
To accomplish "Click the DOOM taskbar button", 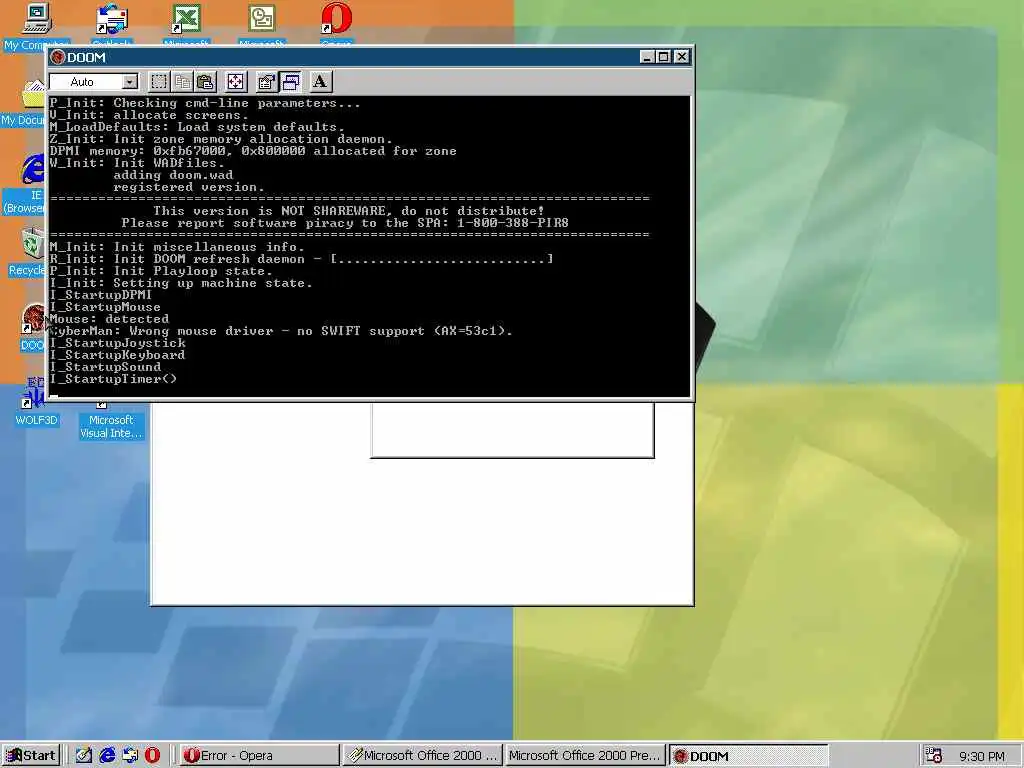I will (x=748, y=756).
